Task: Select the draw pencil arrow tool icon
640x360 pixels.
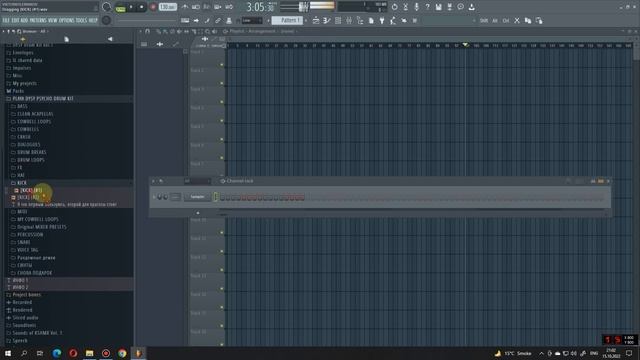Action: (x=196, y=20)
